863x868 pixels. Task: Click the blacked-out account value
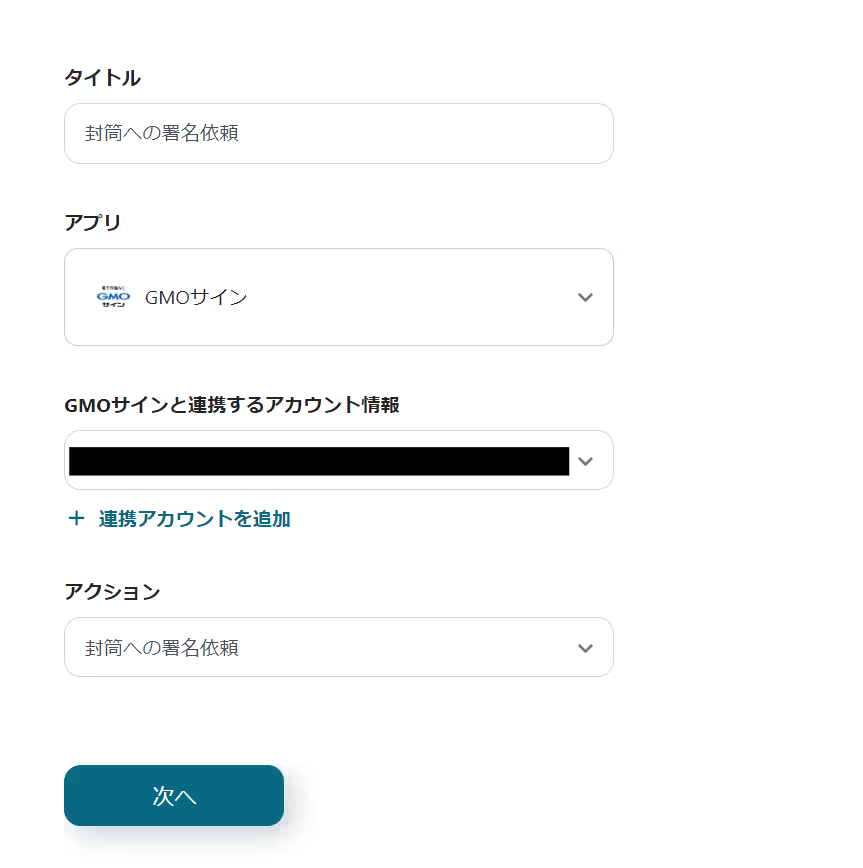point(318,461)
